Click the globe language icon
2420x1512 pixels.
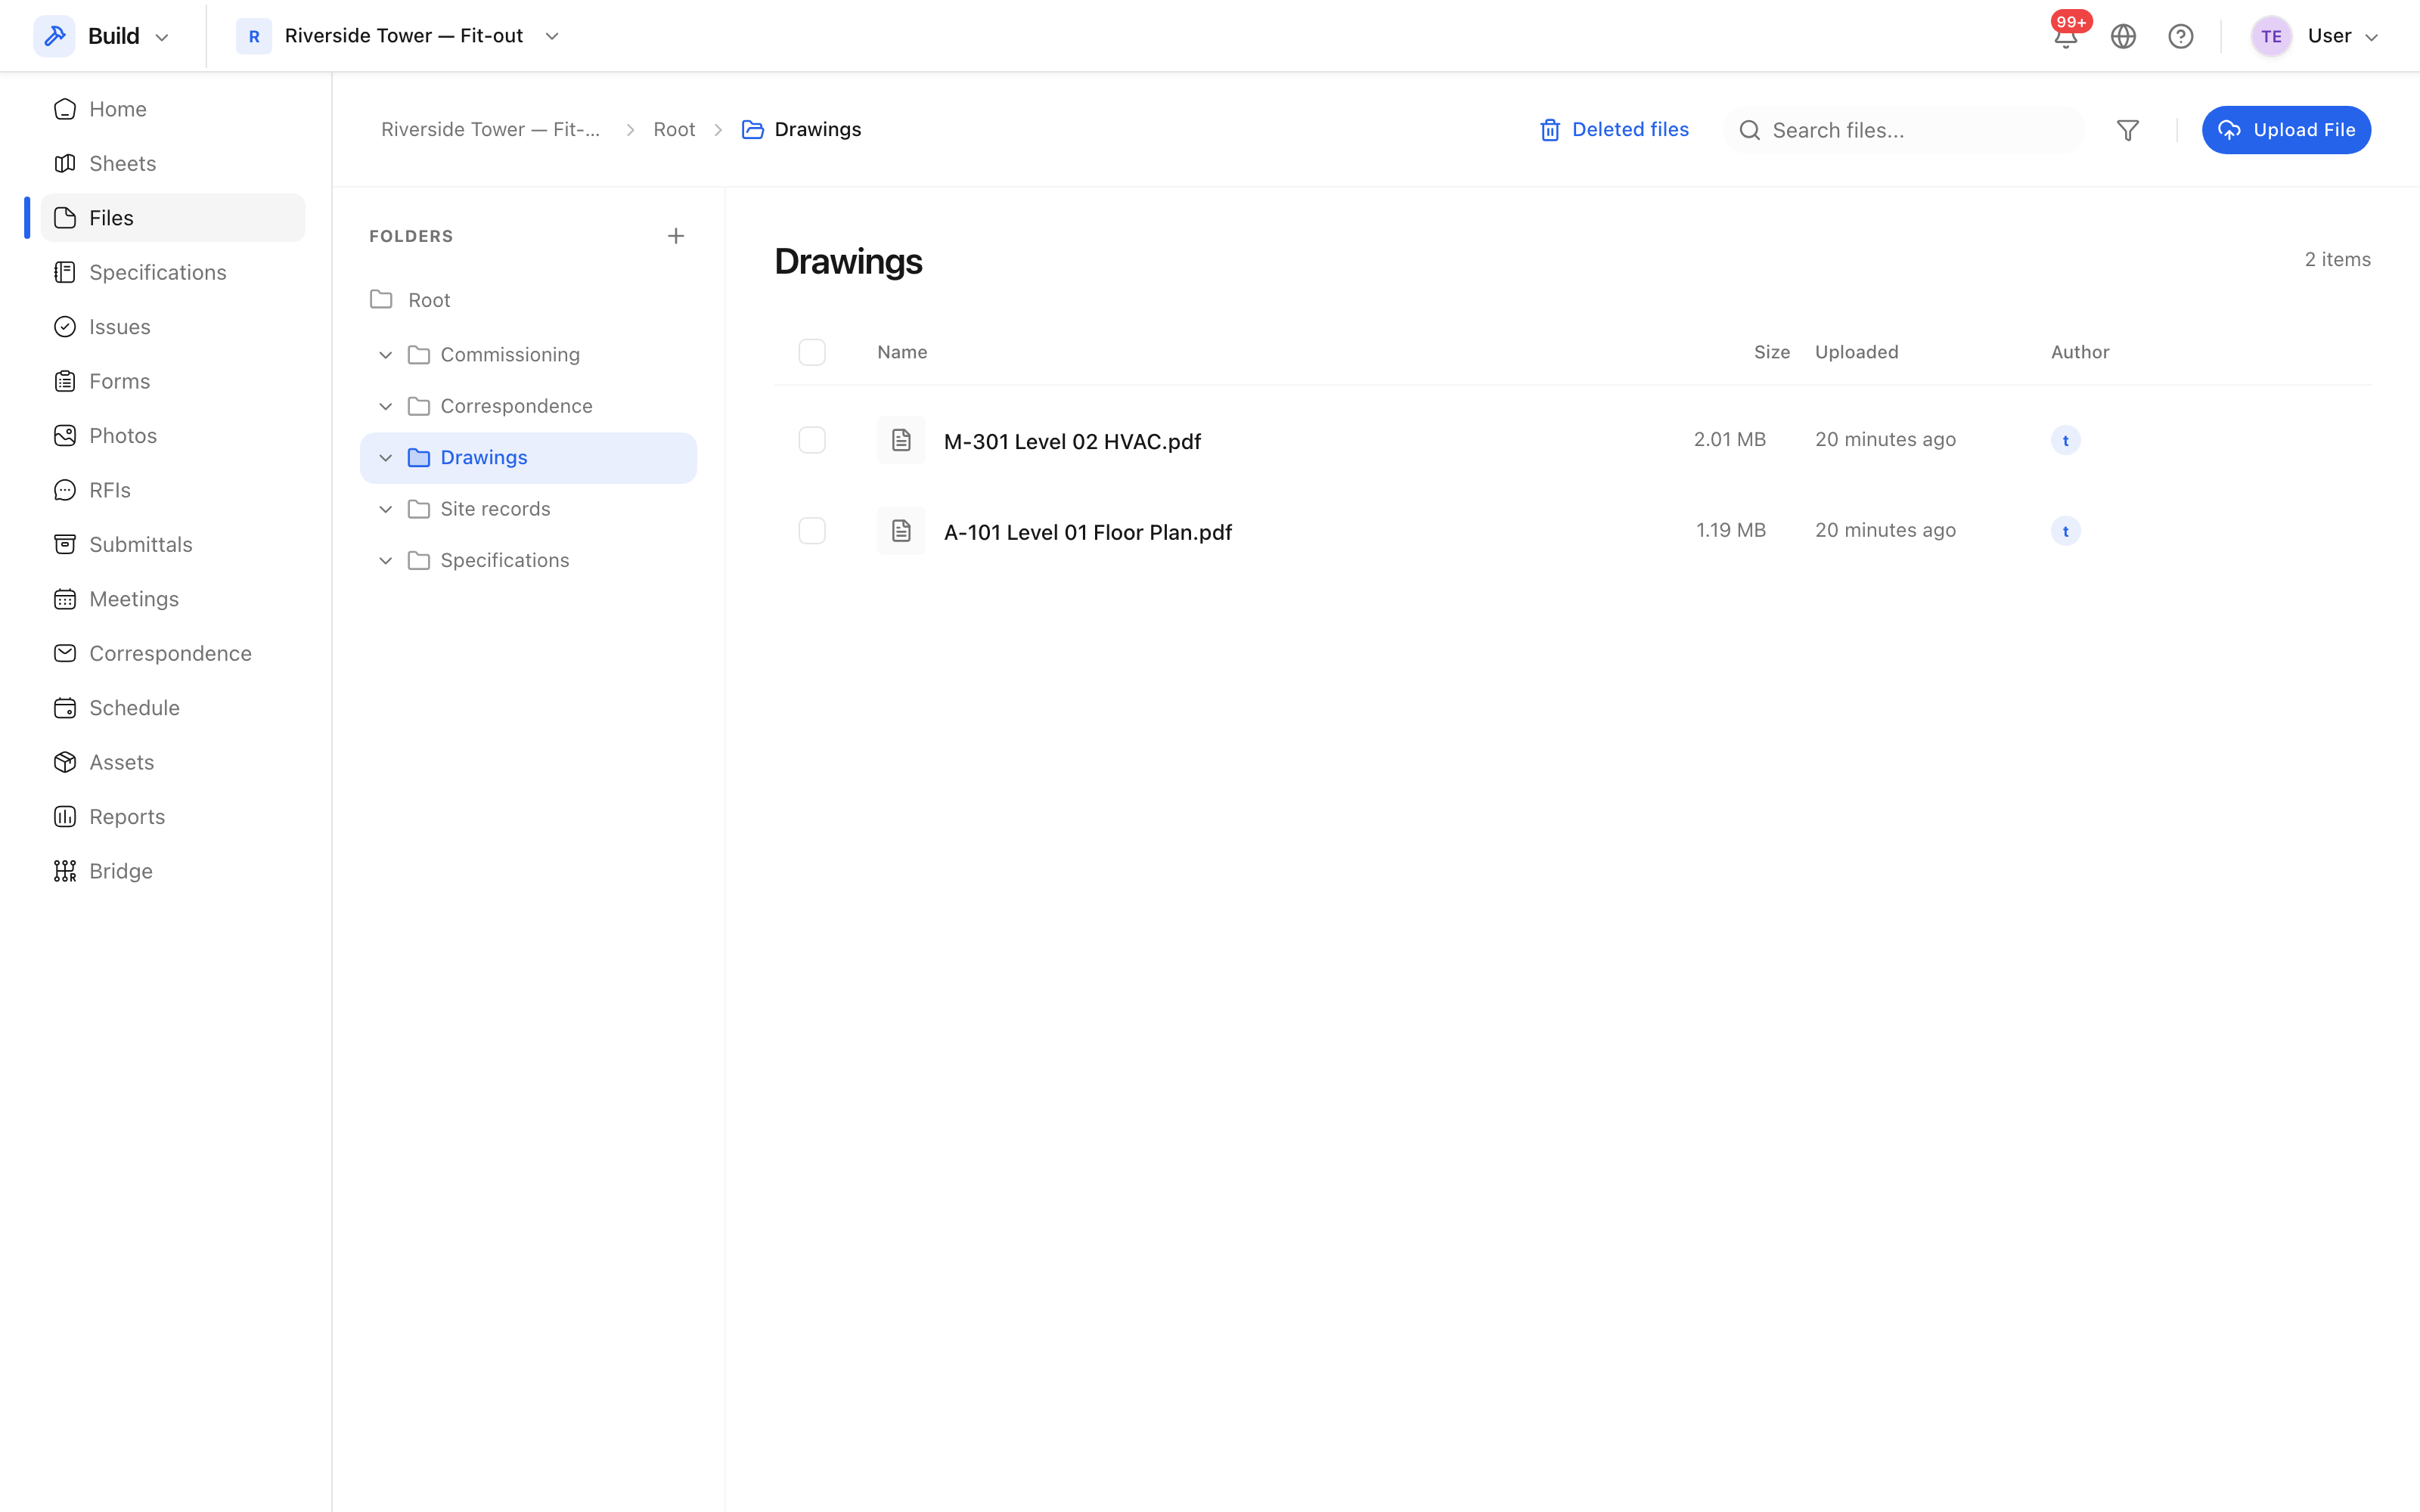[2123, 37]
